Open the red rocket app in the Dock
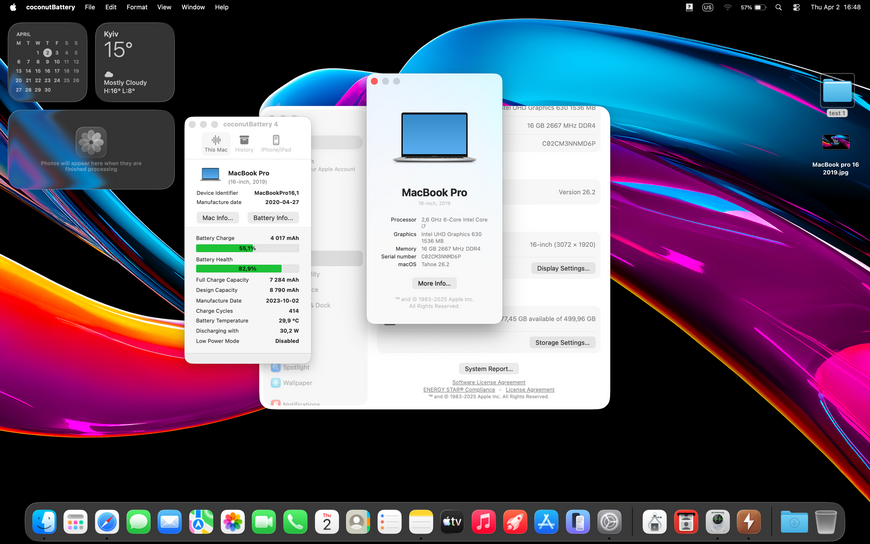Viewport: 870px width, 544px height. (515, 522)
